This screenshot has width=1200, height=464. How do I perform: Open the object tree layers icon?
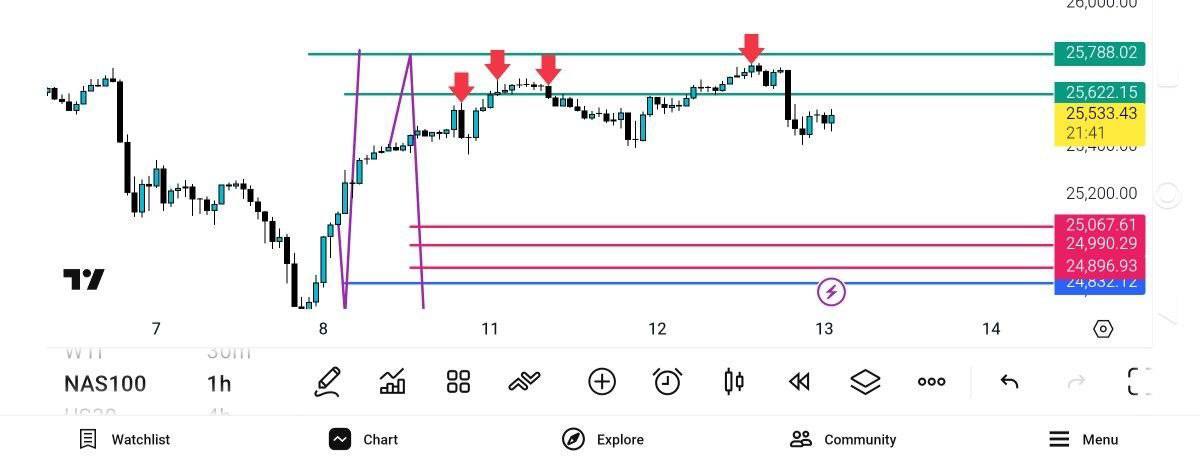(x=865, y=381)
